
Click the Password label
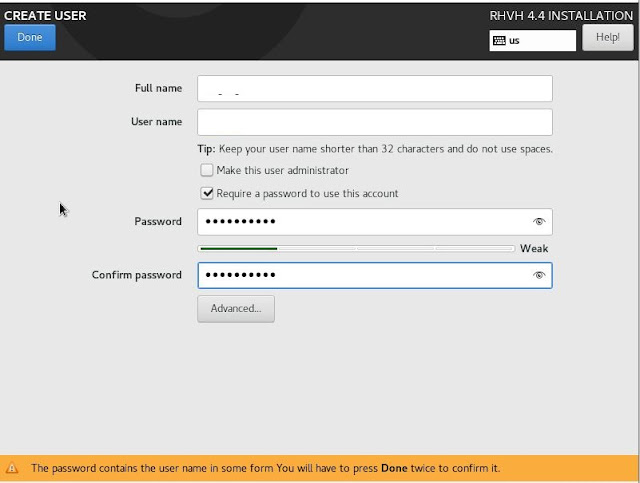coord(158,221)
